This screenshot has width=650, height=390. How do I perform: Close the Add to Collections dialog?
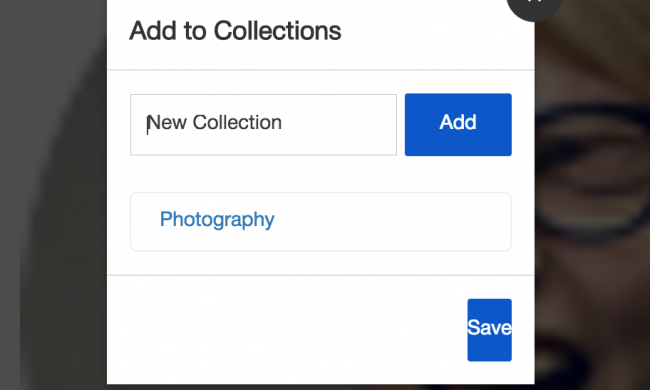coord(534,6)
